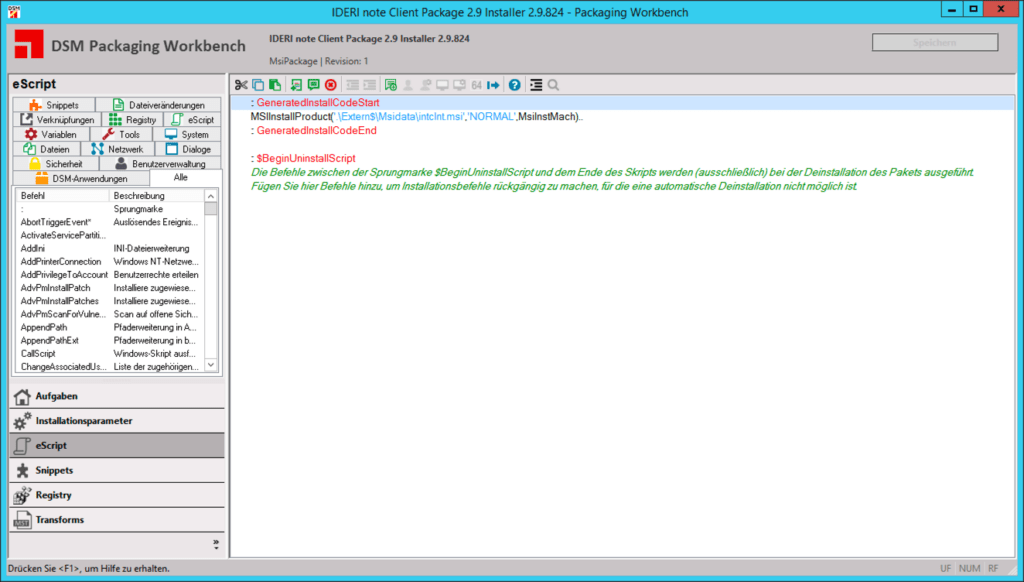This screenshot has width=1024, height=582.
Task: Click the black indented-lines toolbar icon
Action: click(x=536, y=85)
